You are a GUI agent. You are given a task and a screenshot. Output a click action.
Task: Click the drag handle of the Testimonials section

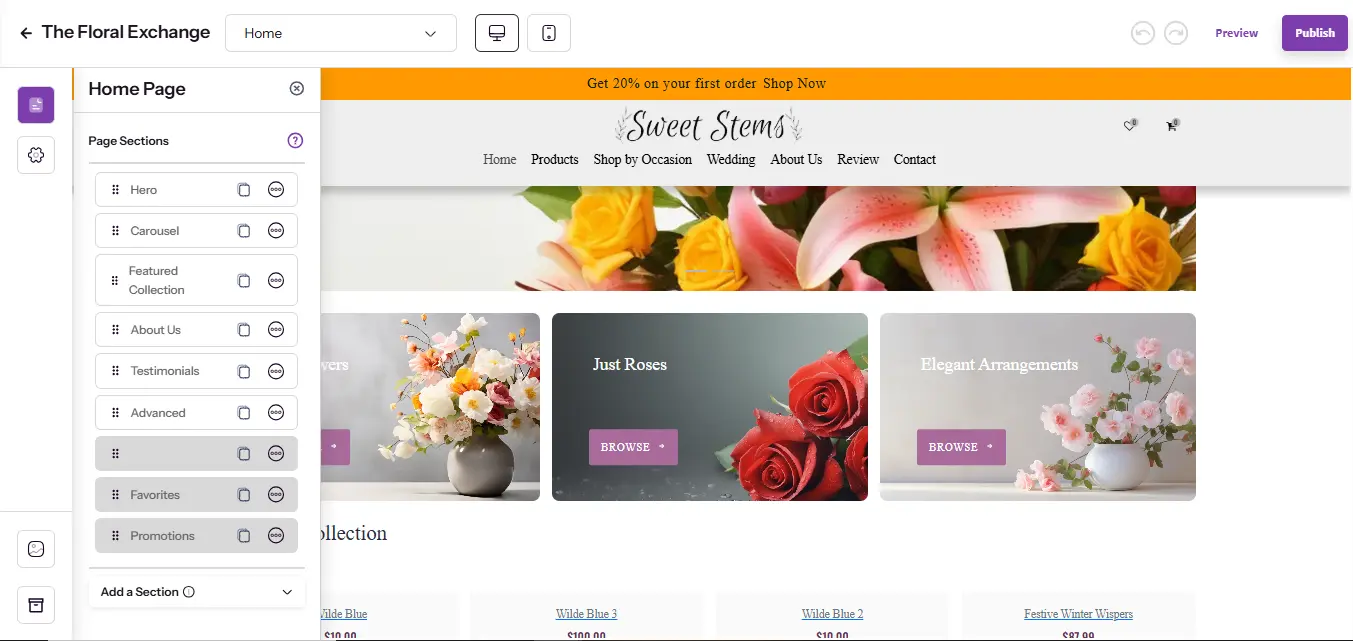tap(115, 371)
